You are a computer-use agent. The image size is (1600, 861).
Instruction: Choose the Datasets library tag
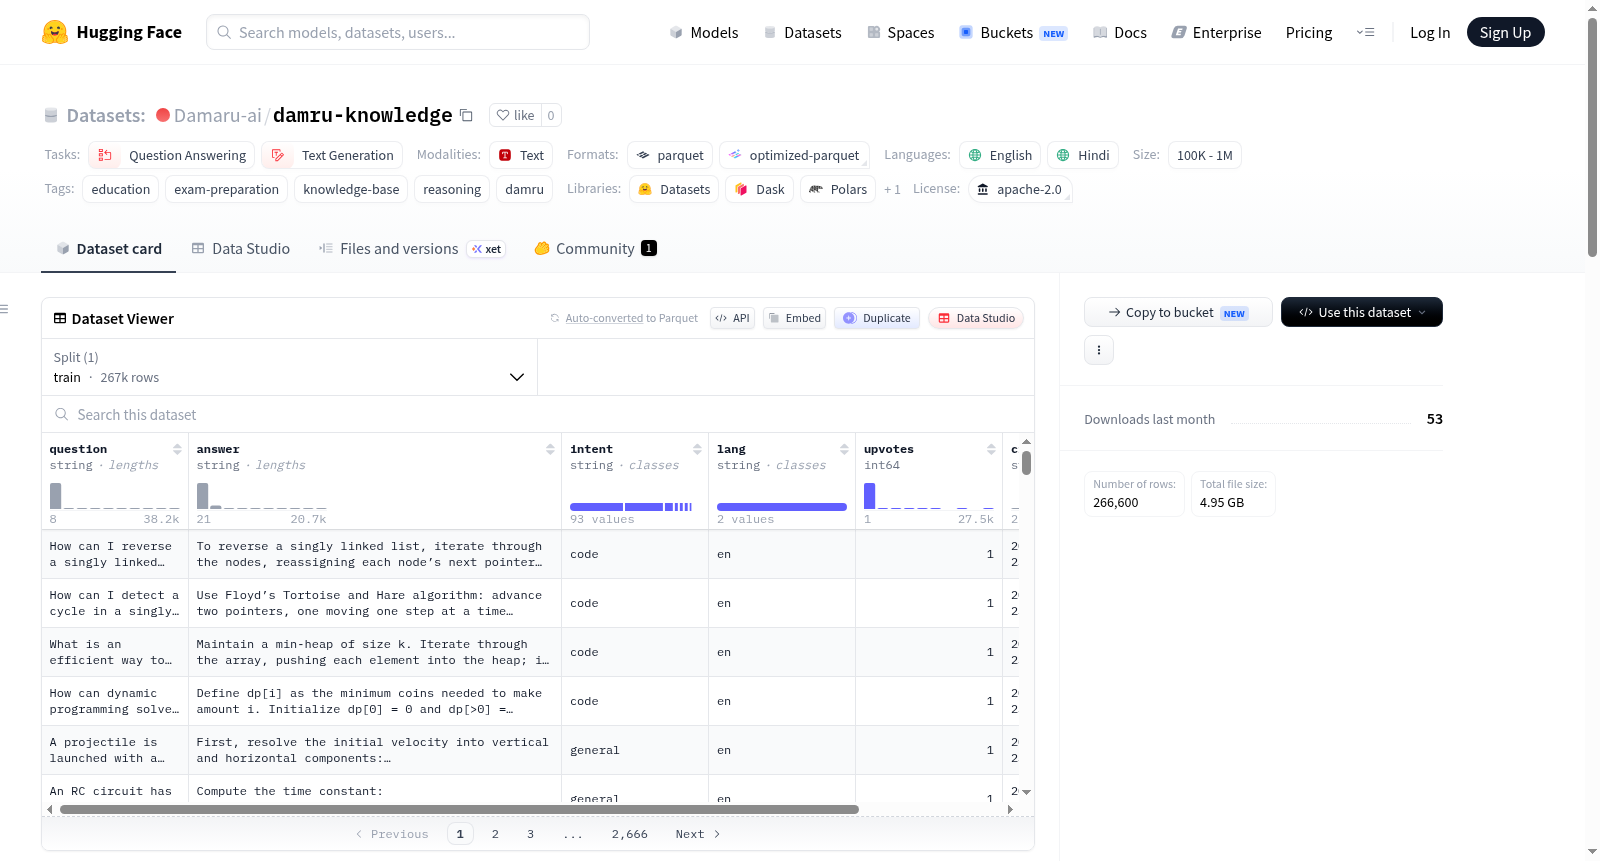674,189
